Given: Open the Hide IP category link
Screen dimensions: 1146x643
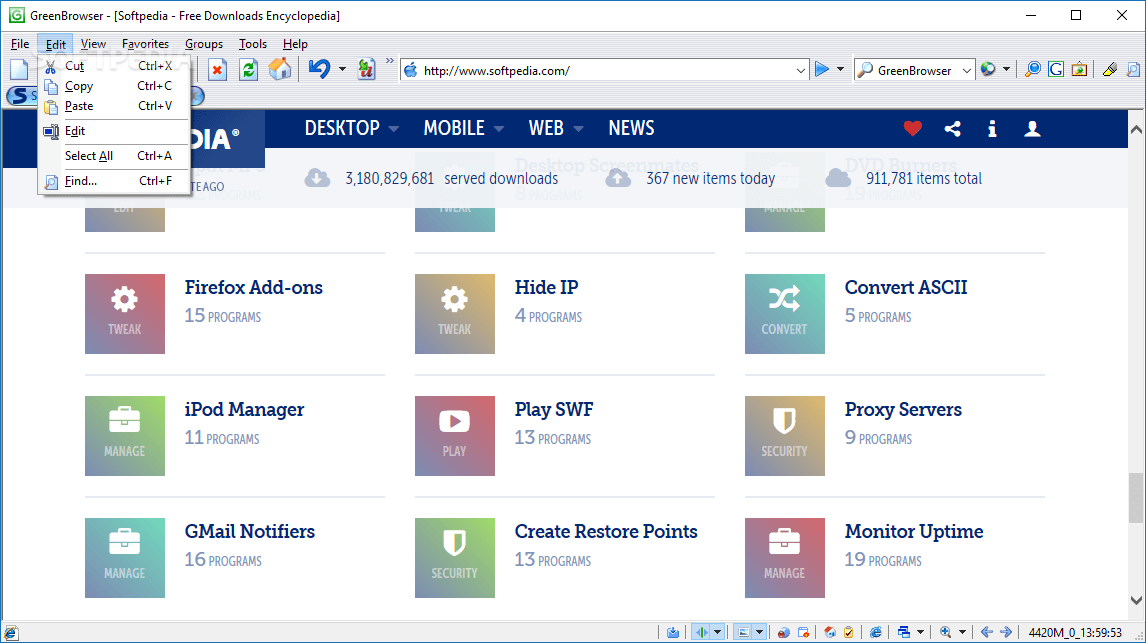Looking at the screenshot, I should tap(547, 287).
